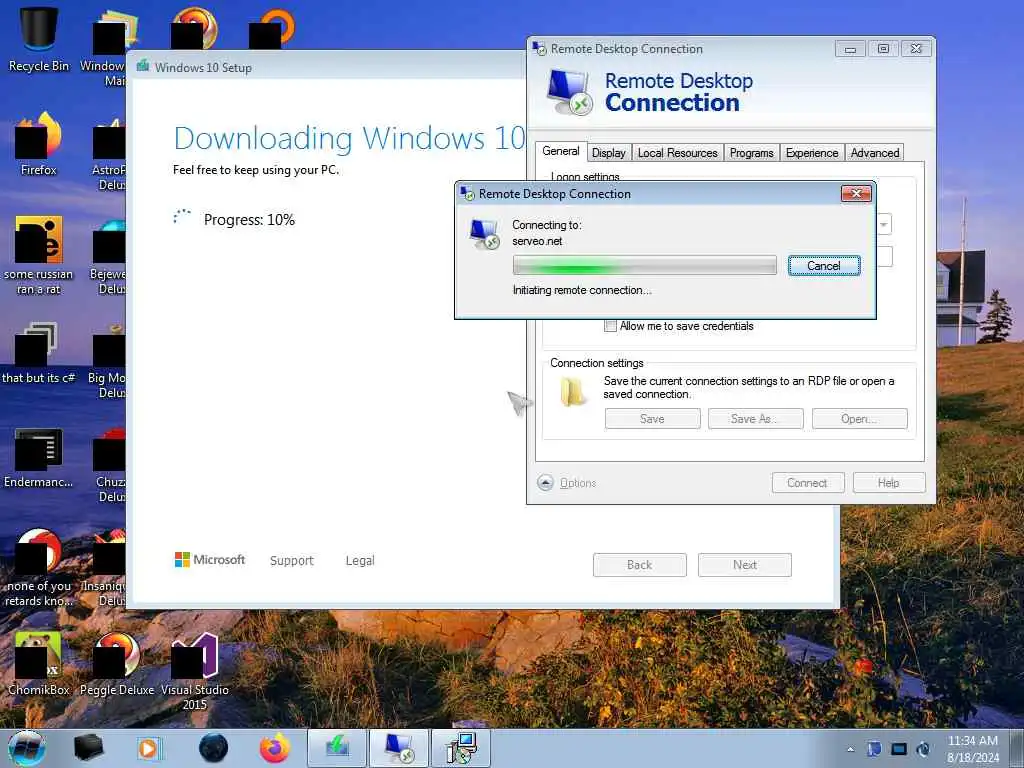Image resolution: width=1024 pixels, height=768 pixels.
Task: Open the Advanced tab
Action: point(874,153)
